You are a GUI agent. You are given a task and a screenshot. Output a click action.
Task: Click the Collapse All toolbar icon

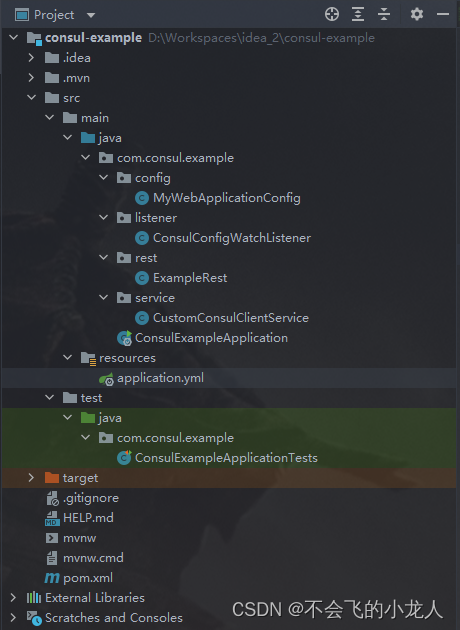pyautogui.click(x=384, y=14)
